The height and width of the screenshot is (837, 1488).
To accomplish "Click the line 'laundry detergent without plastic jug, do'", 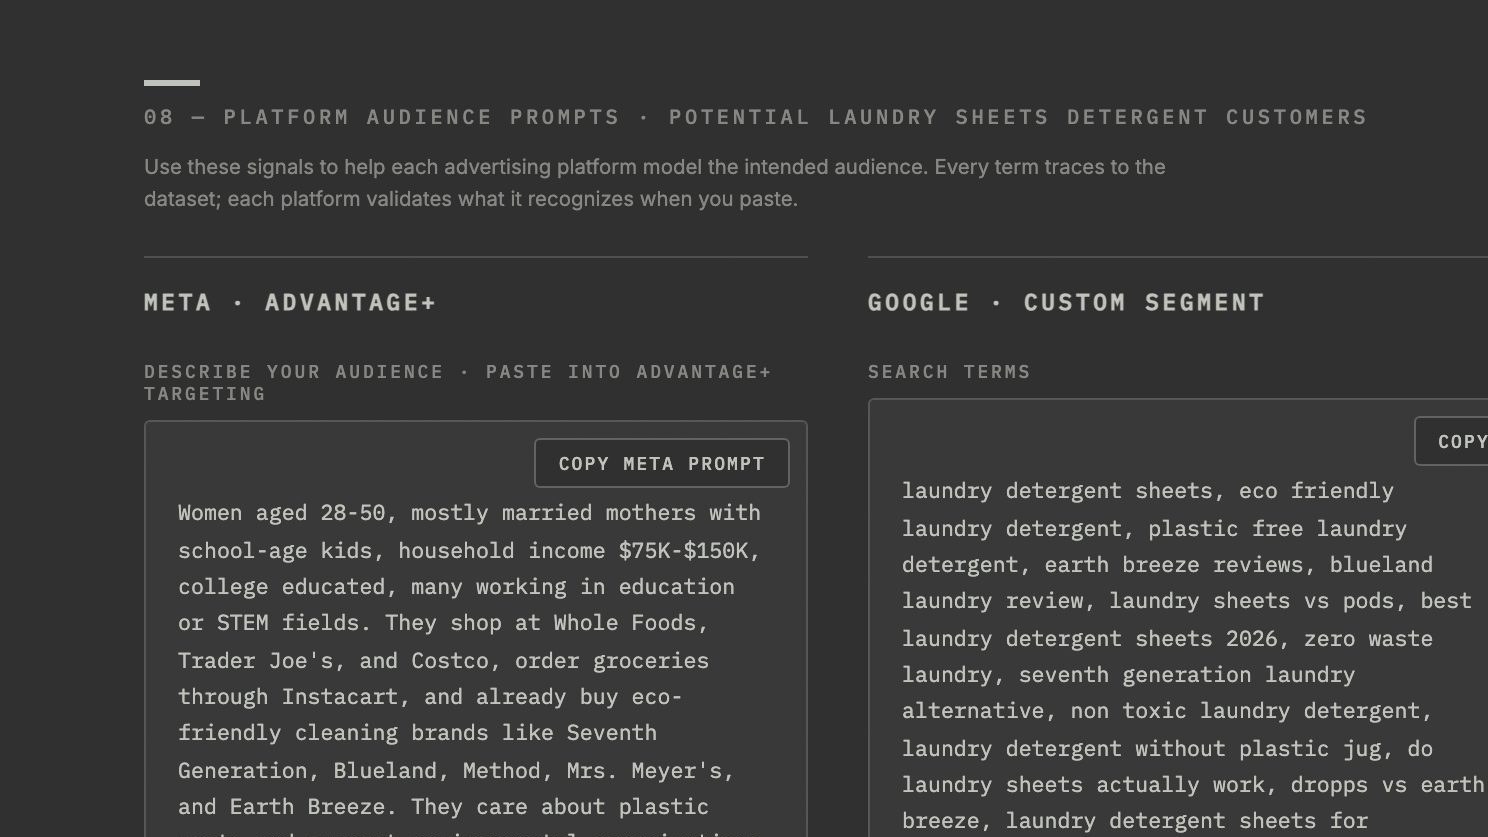I will pyautogui.click(x=1167, y=749).
